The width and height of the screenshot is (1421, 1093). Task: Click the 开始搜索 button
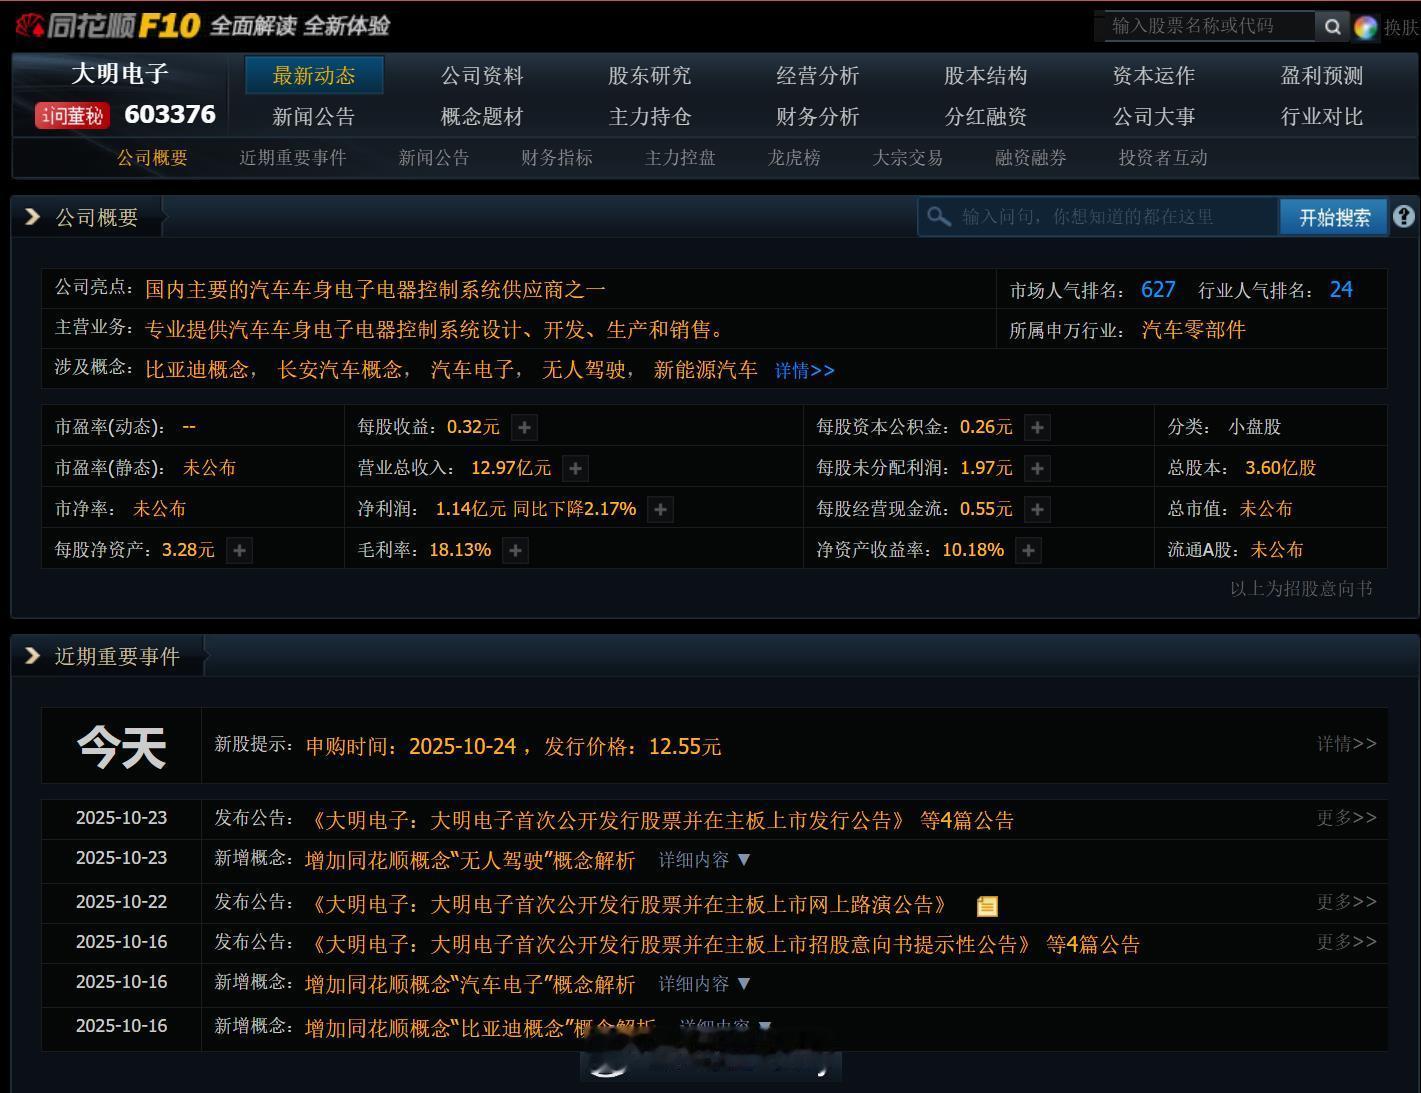coord(1334,217)
